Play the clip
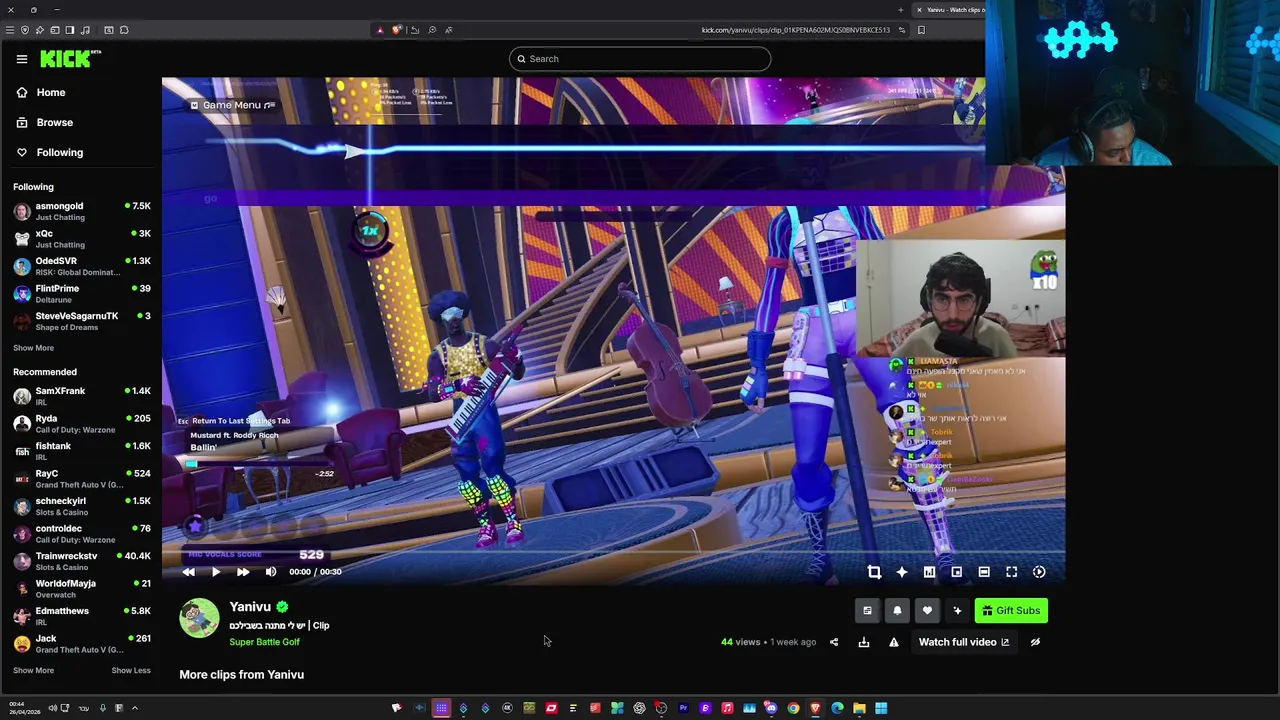The height and width of the screenshot is (720, 1280). [x=216, y=572]
